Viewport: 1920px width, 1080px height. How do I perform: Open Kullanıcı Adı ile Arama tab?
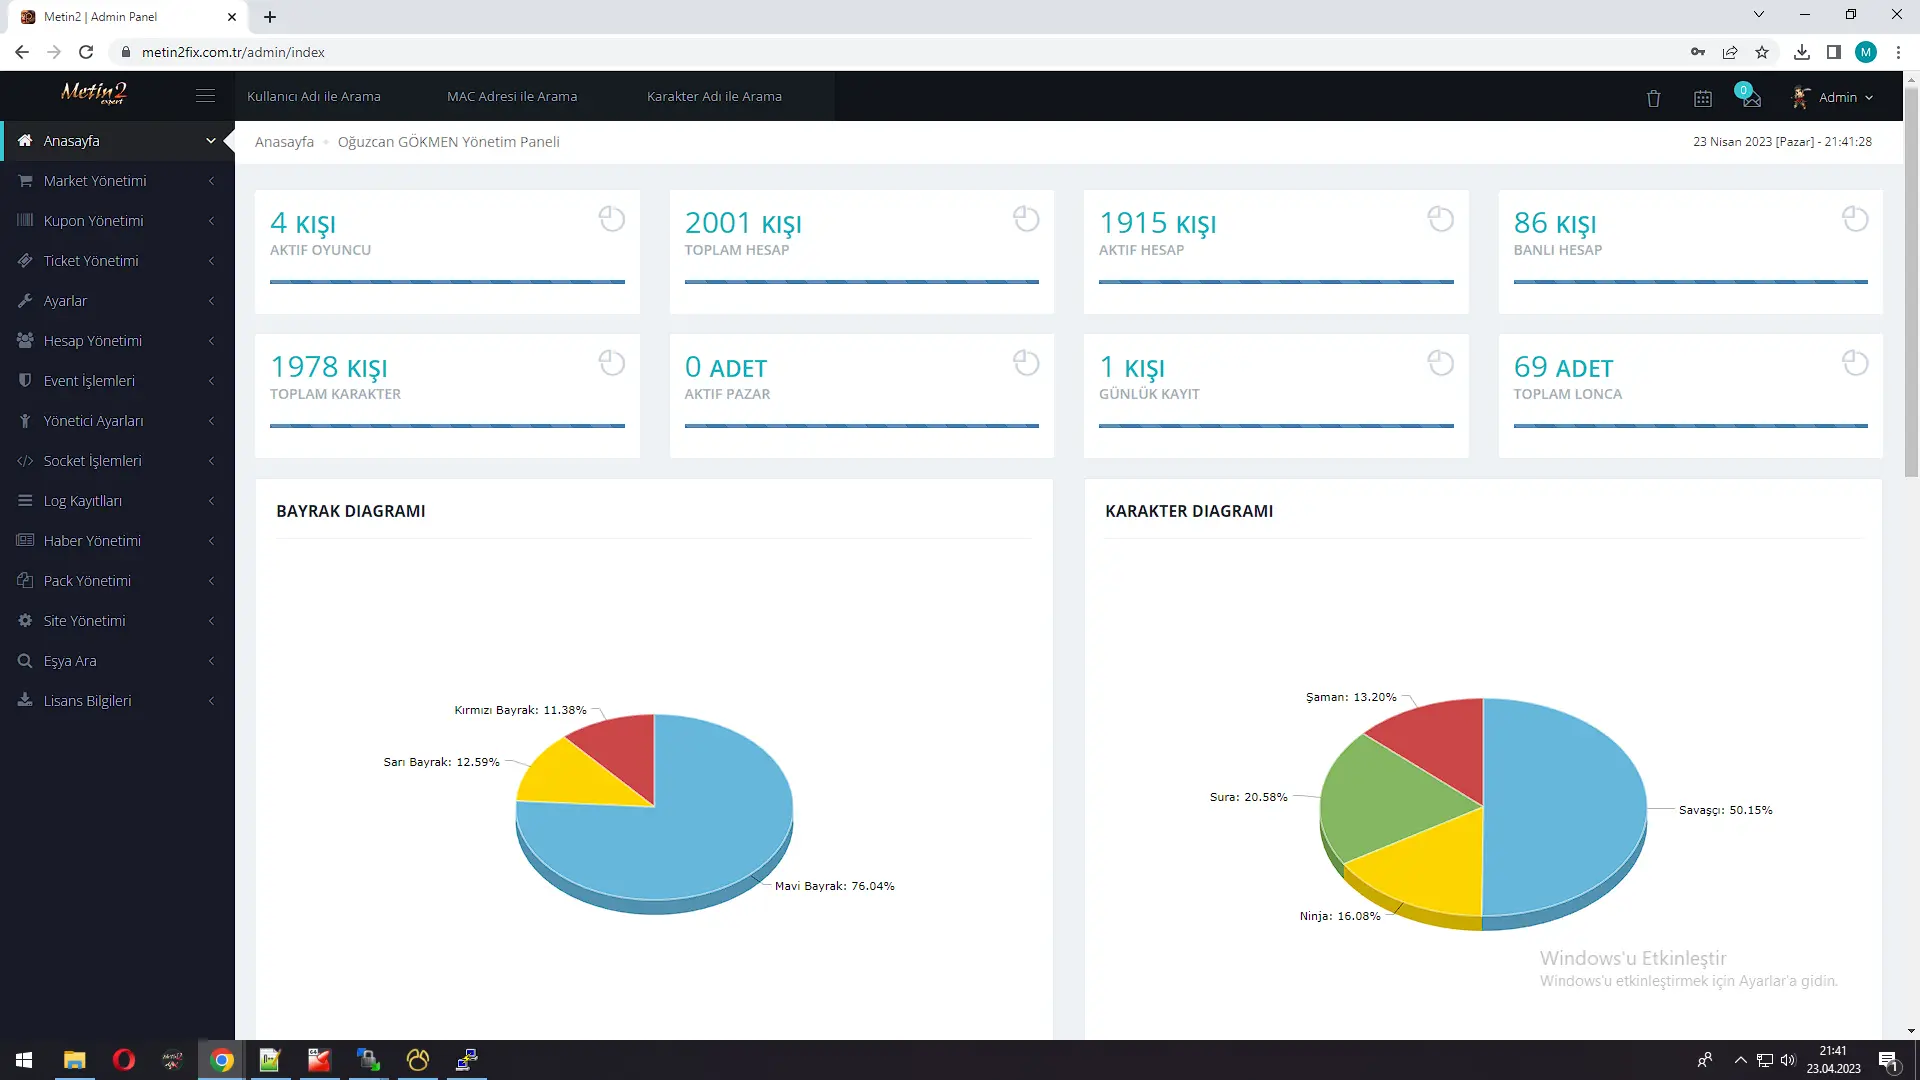click(x=314, y=97)
